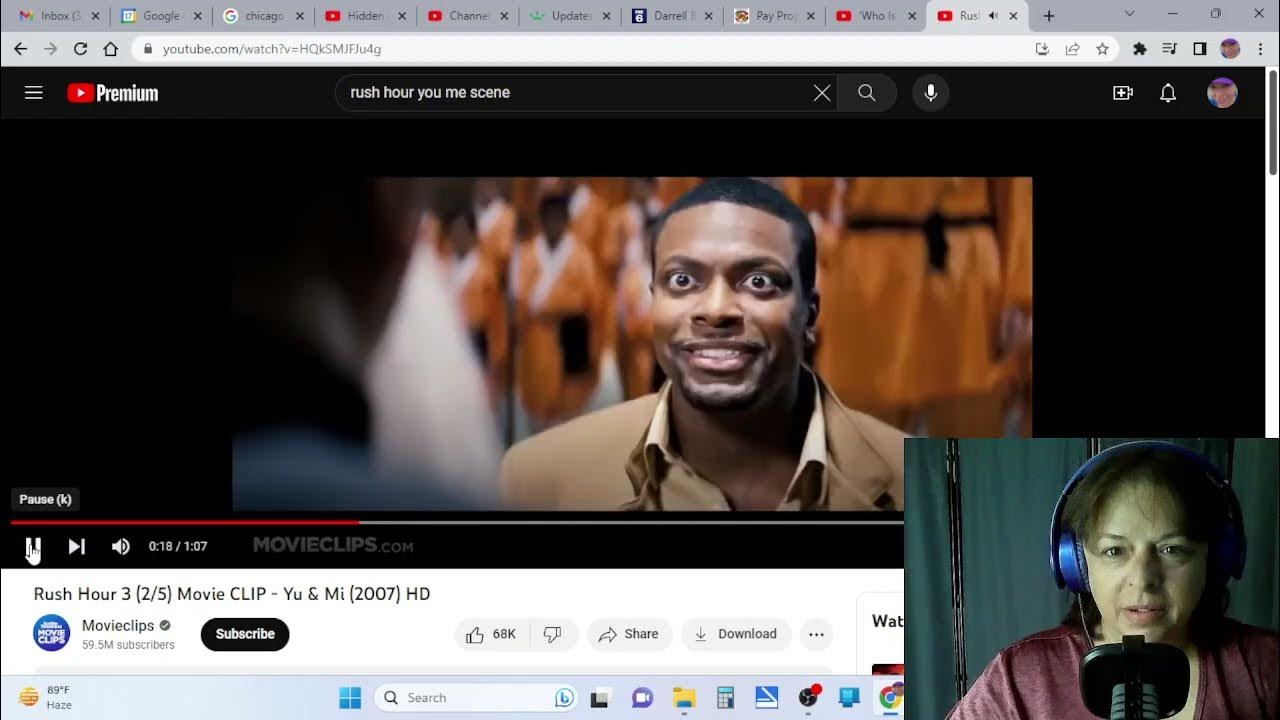1280x720 pixels.
Task: Switch to the Google Calendar tab
Action: (160, 16)
